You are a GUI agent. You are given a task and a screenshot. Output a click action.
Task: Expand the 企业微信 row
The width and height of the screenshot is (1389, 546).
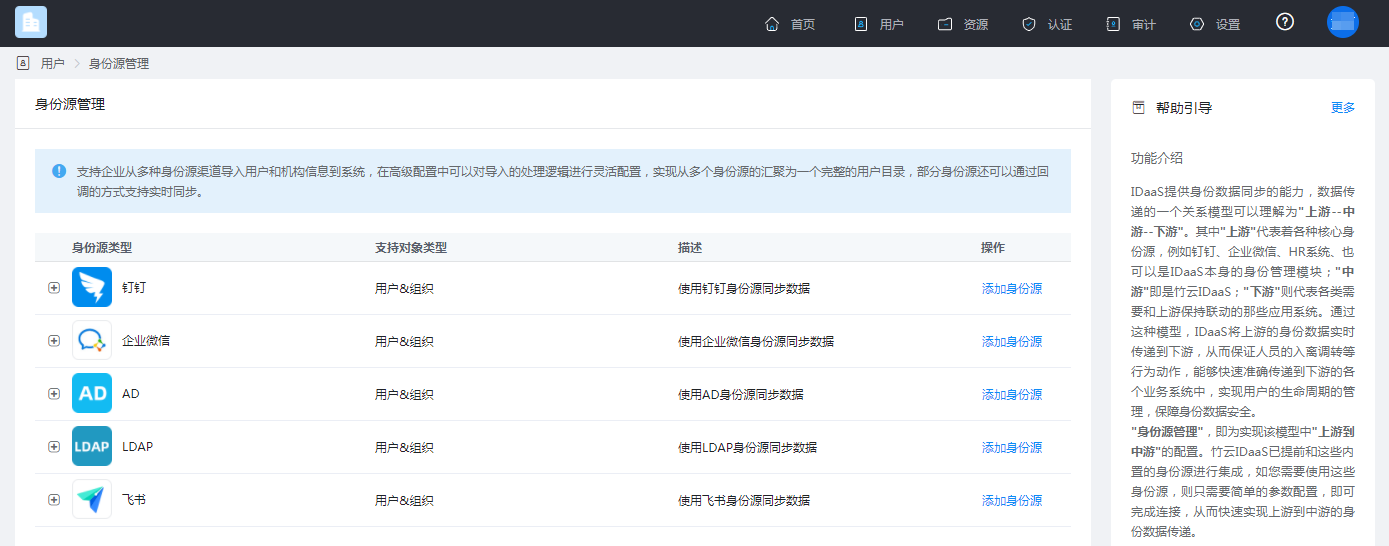54,341
